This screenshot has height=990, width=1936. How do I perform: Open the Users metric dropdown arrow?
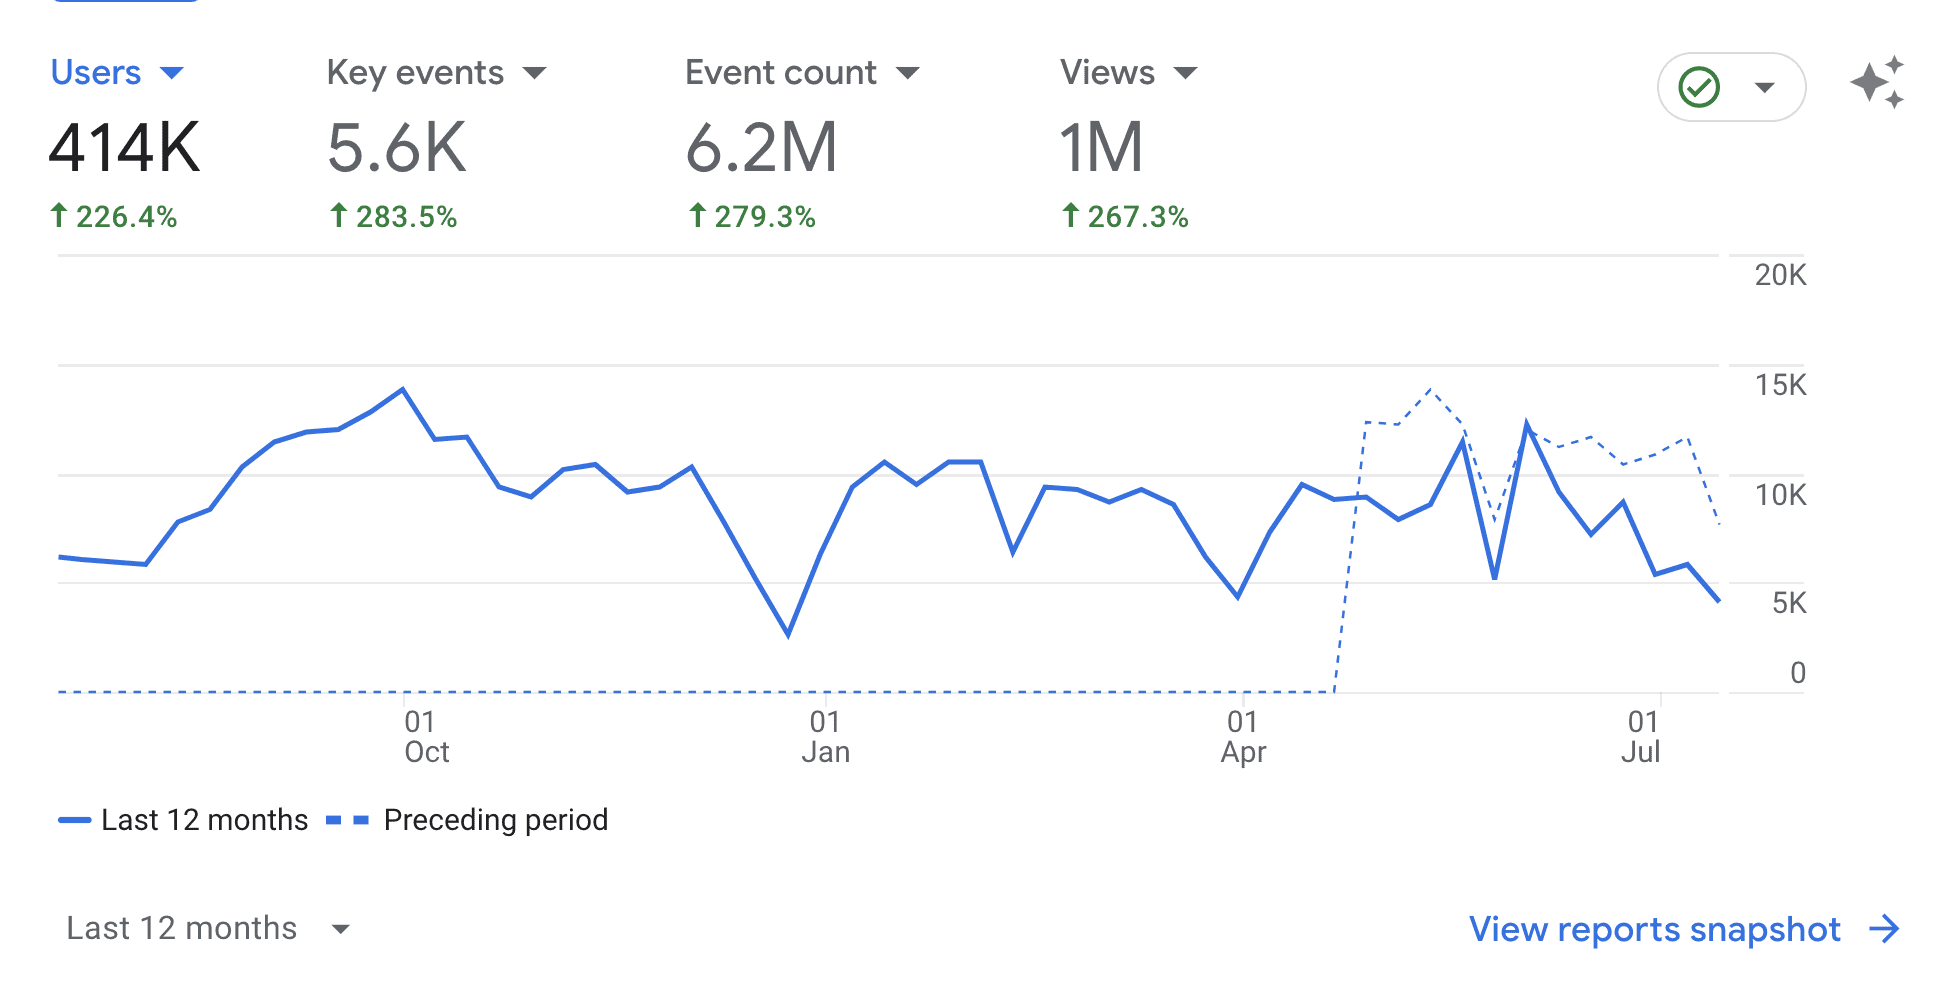coord(172,73)
